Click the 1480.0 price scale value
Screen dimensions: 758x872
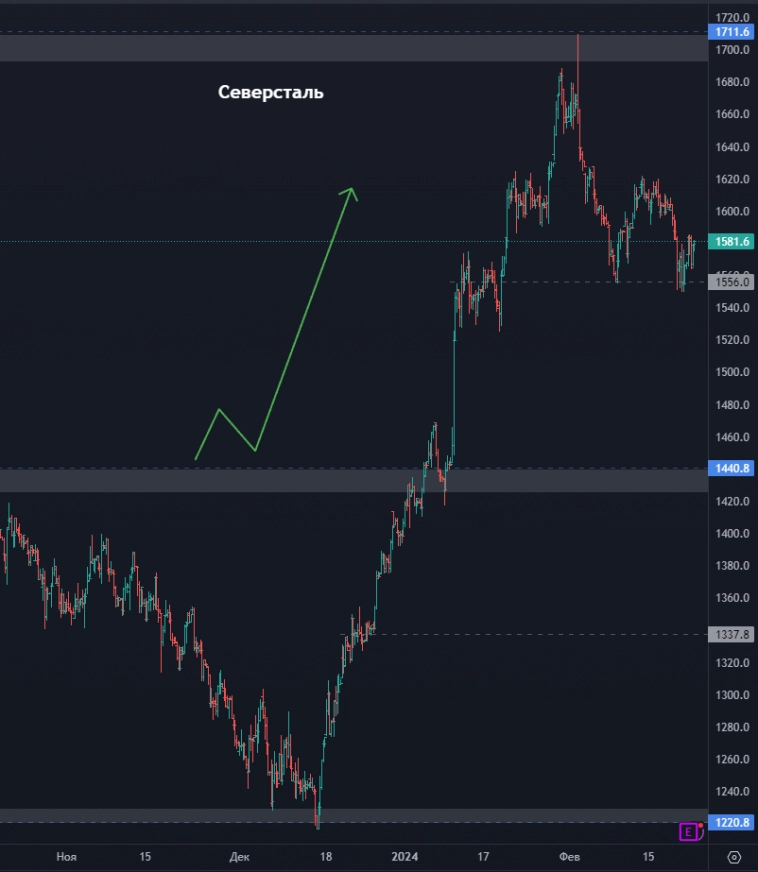(732, 405)
